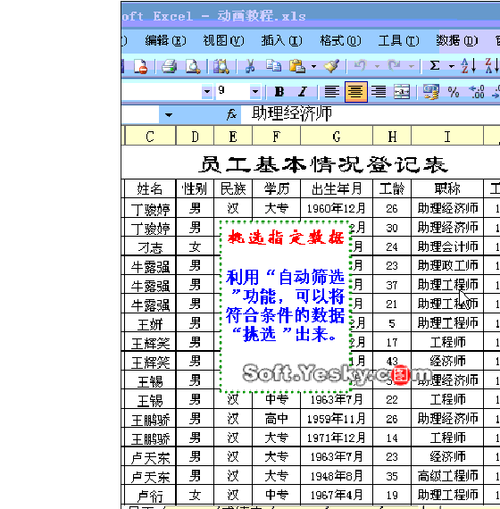Click the 职称 header cell

(448, 189)
